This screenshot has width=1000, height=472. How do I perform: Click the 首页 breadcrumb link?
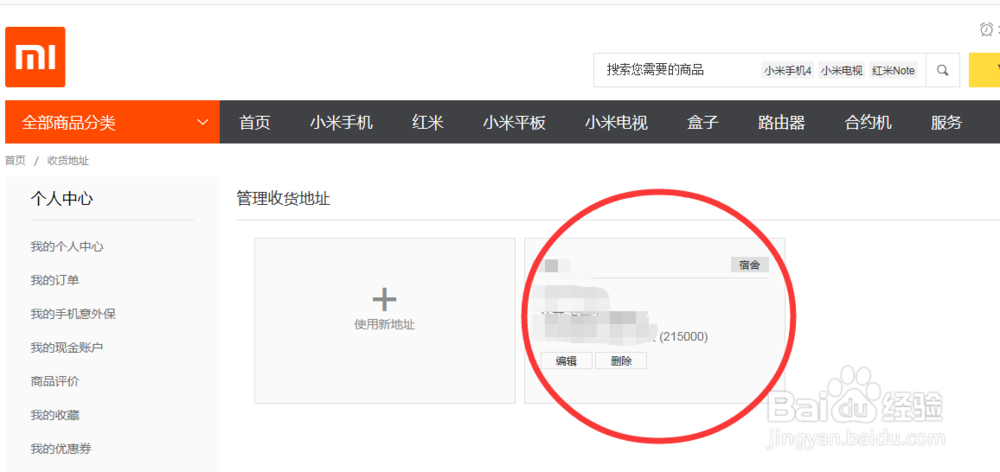pyautogui.click(x=15, y=161)
